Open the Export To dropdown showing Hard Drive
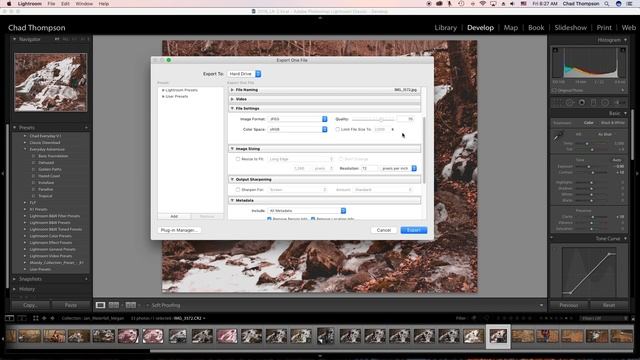Image resolution: width=640 pixels, height=360 pixels. click(244, 74)
